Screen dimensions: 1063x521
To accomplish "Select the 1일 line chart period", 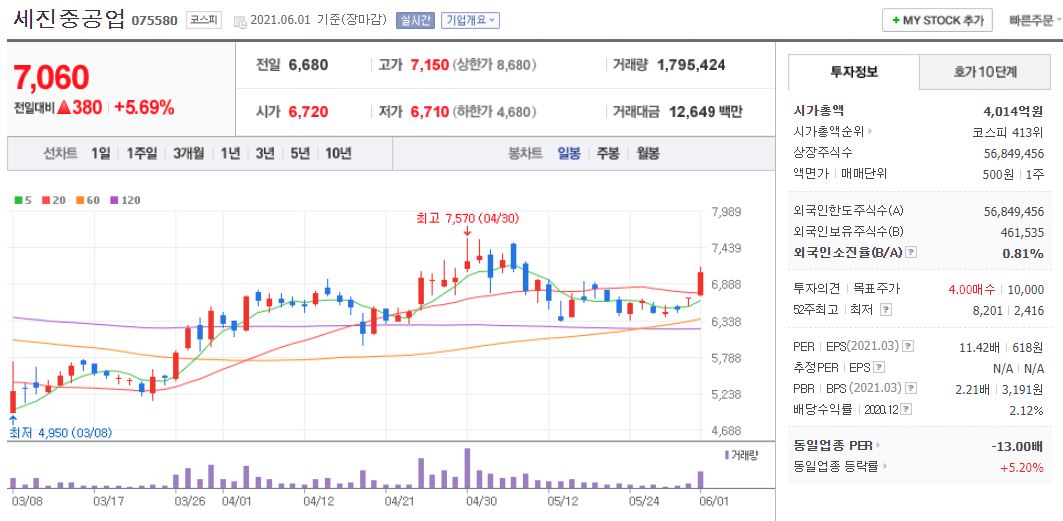I will [x=100, y=154].
